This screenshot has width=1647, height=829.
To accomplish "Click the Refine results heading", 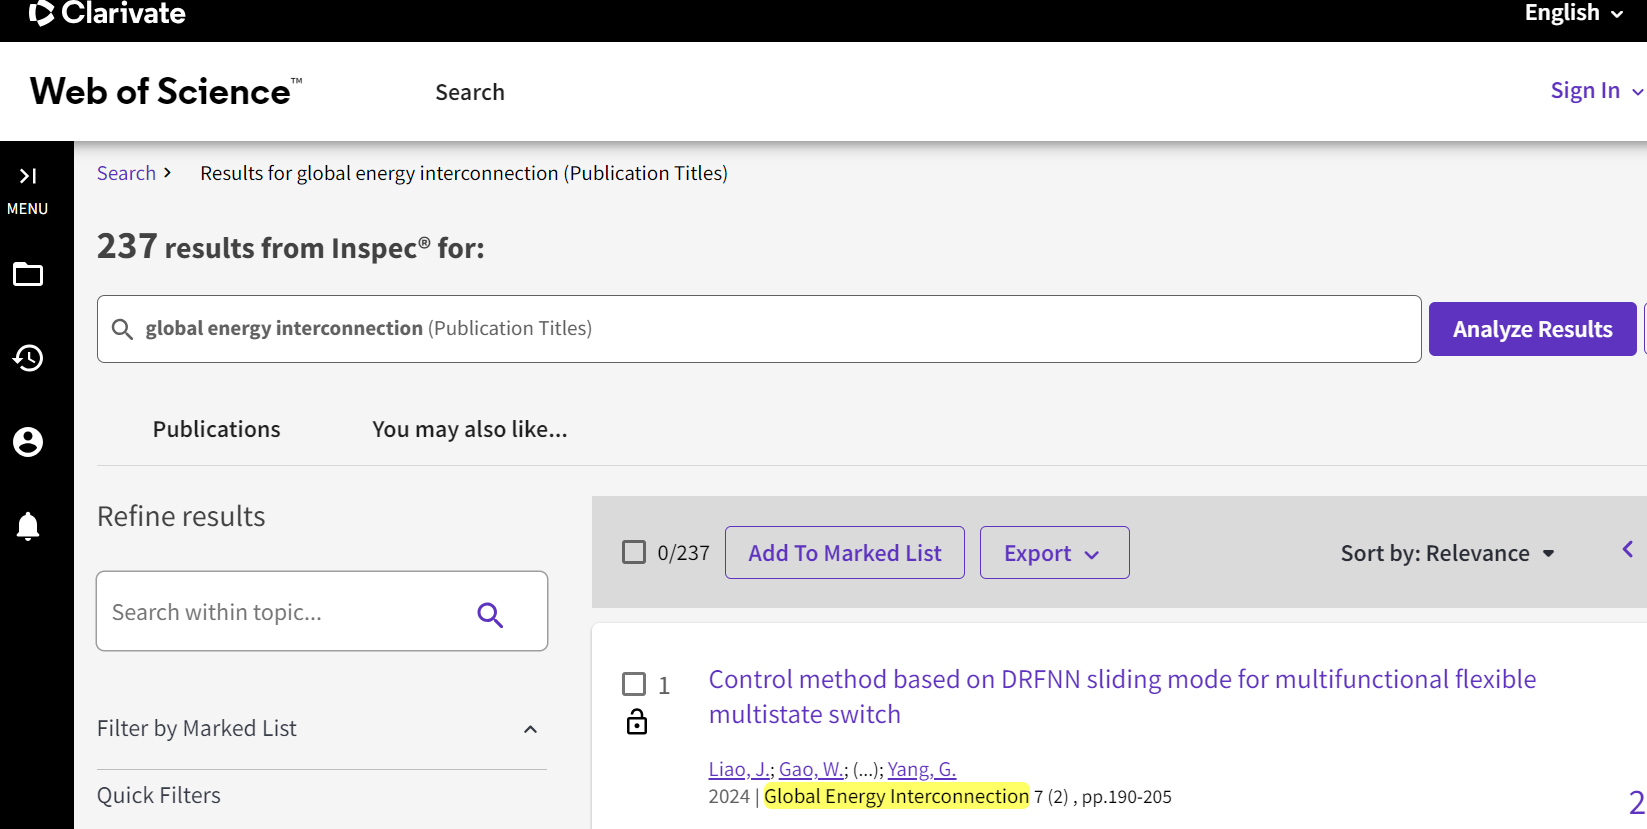I will (181, 516).
